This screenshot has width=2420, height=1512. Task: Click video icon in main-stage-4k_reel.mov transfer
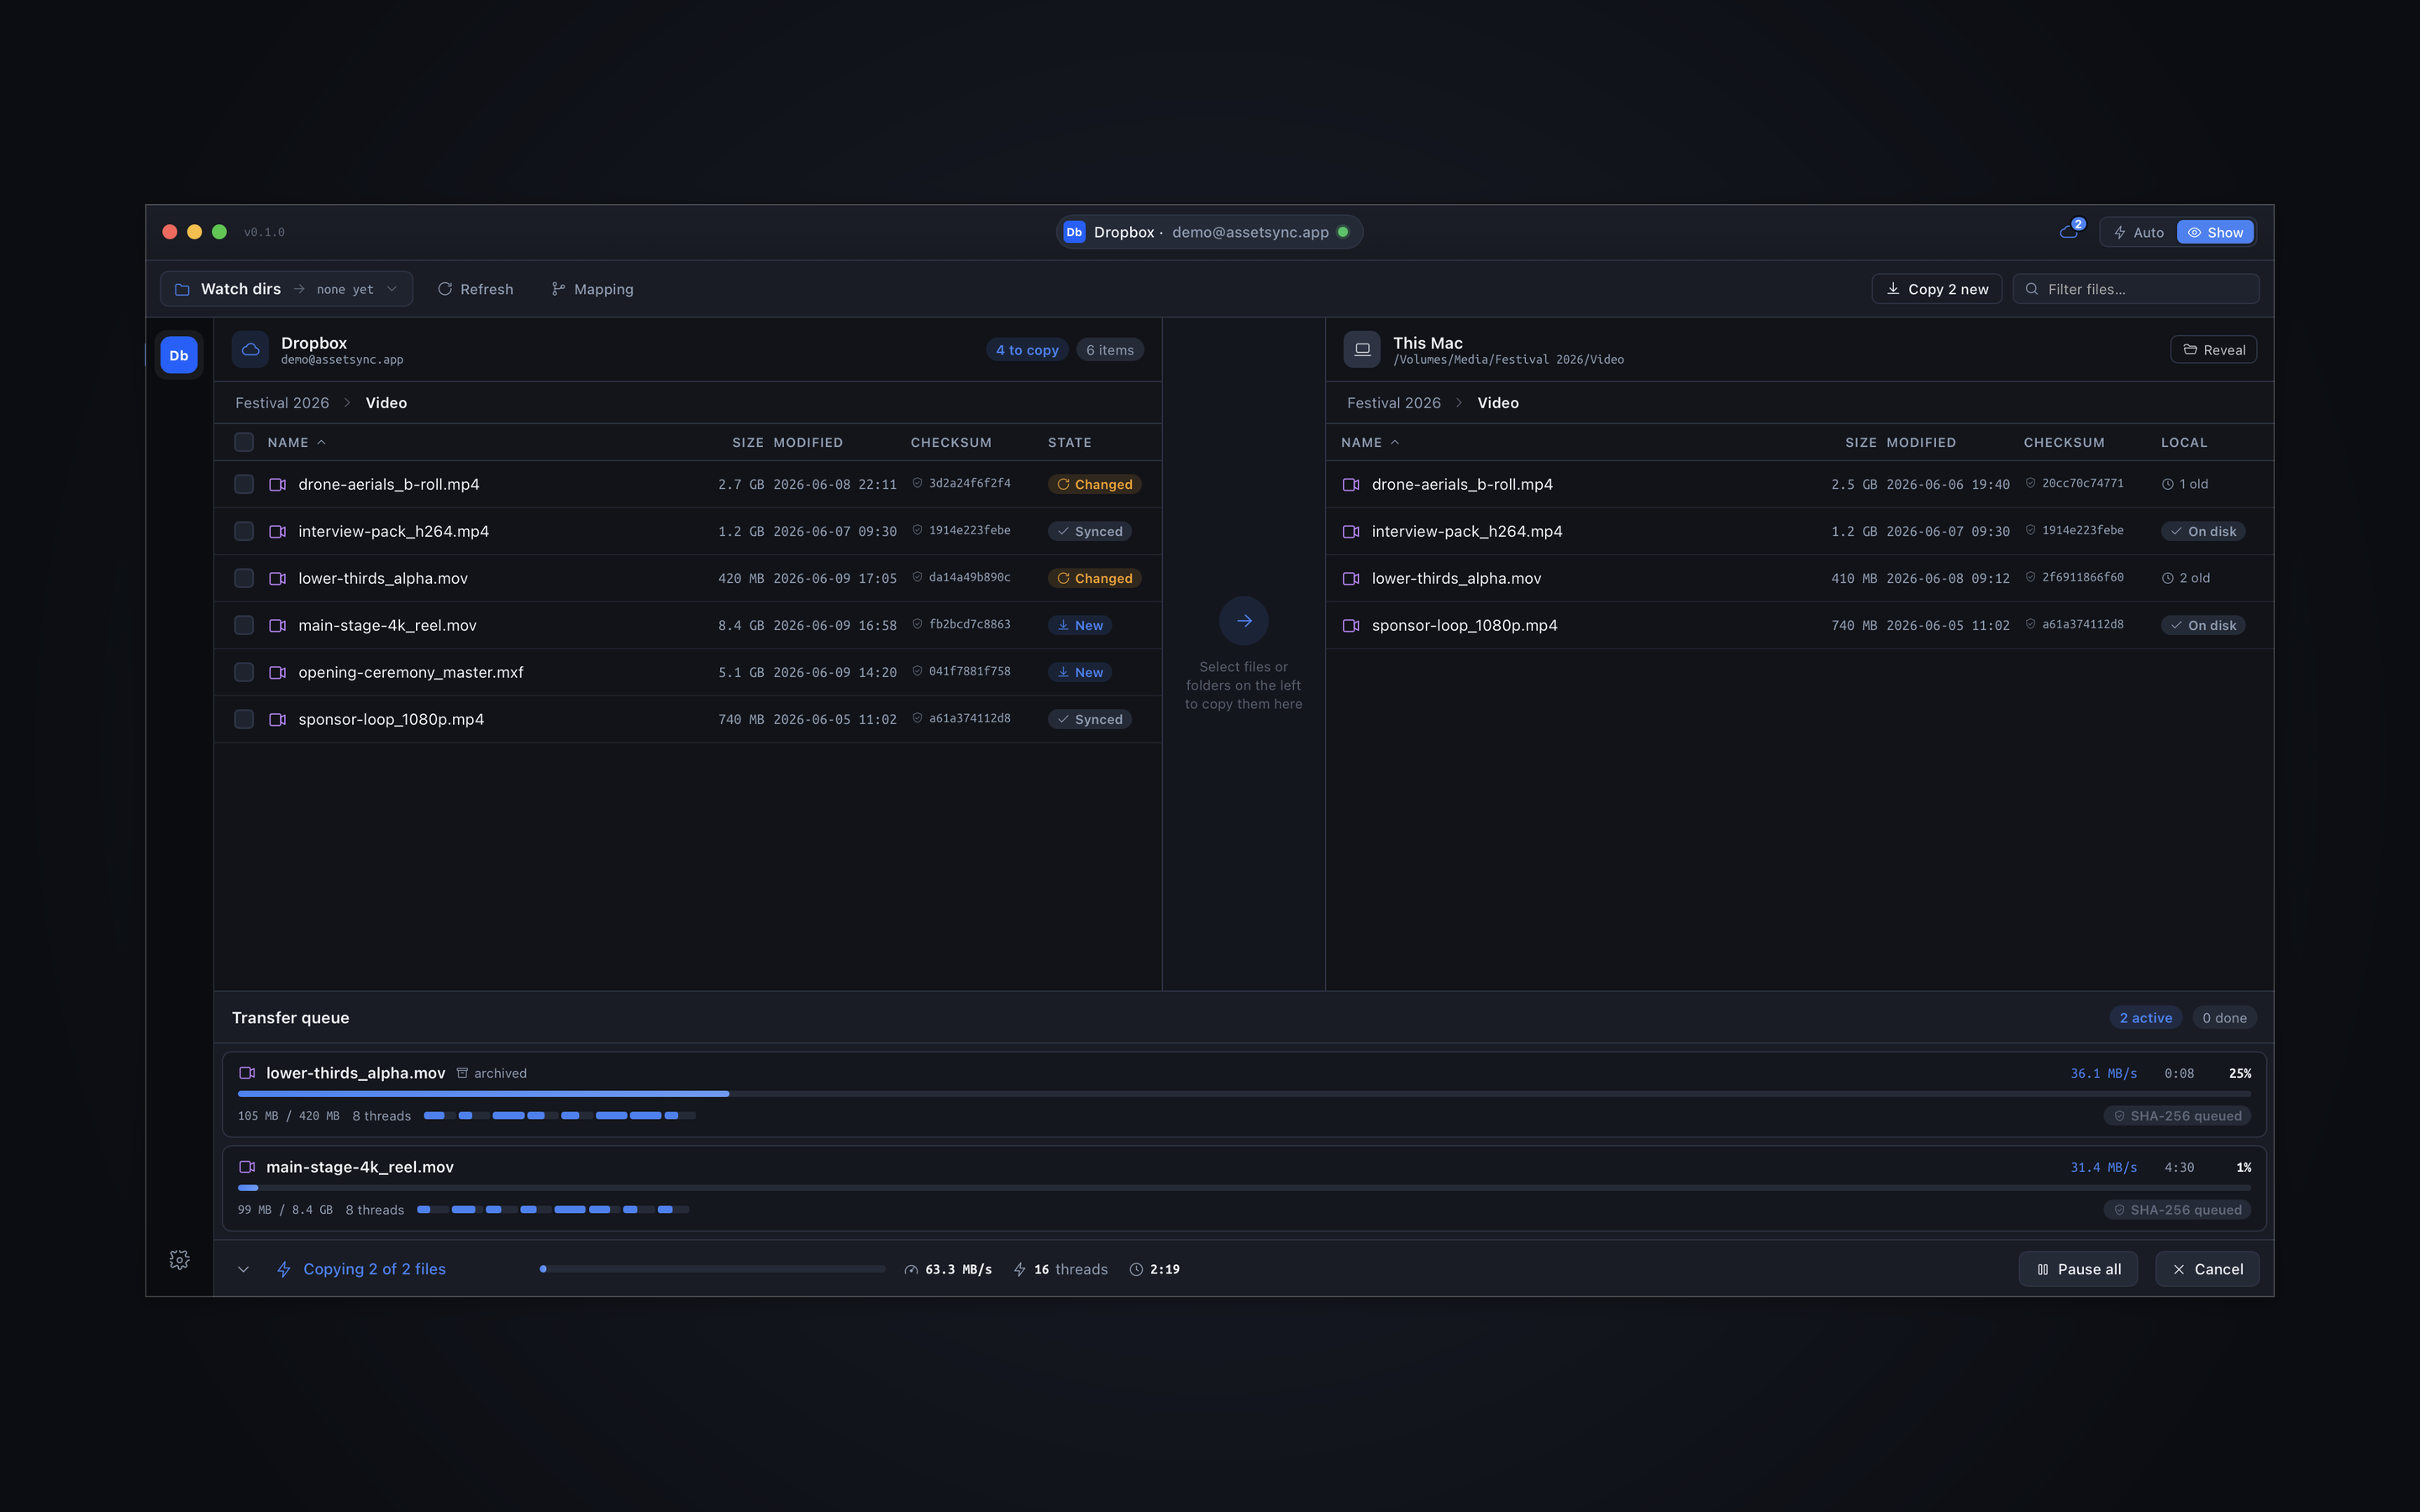point(247,1167)
